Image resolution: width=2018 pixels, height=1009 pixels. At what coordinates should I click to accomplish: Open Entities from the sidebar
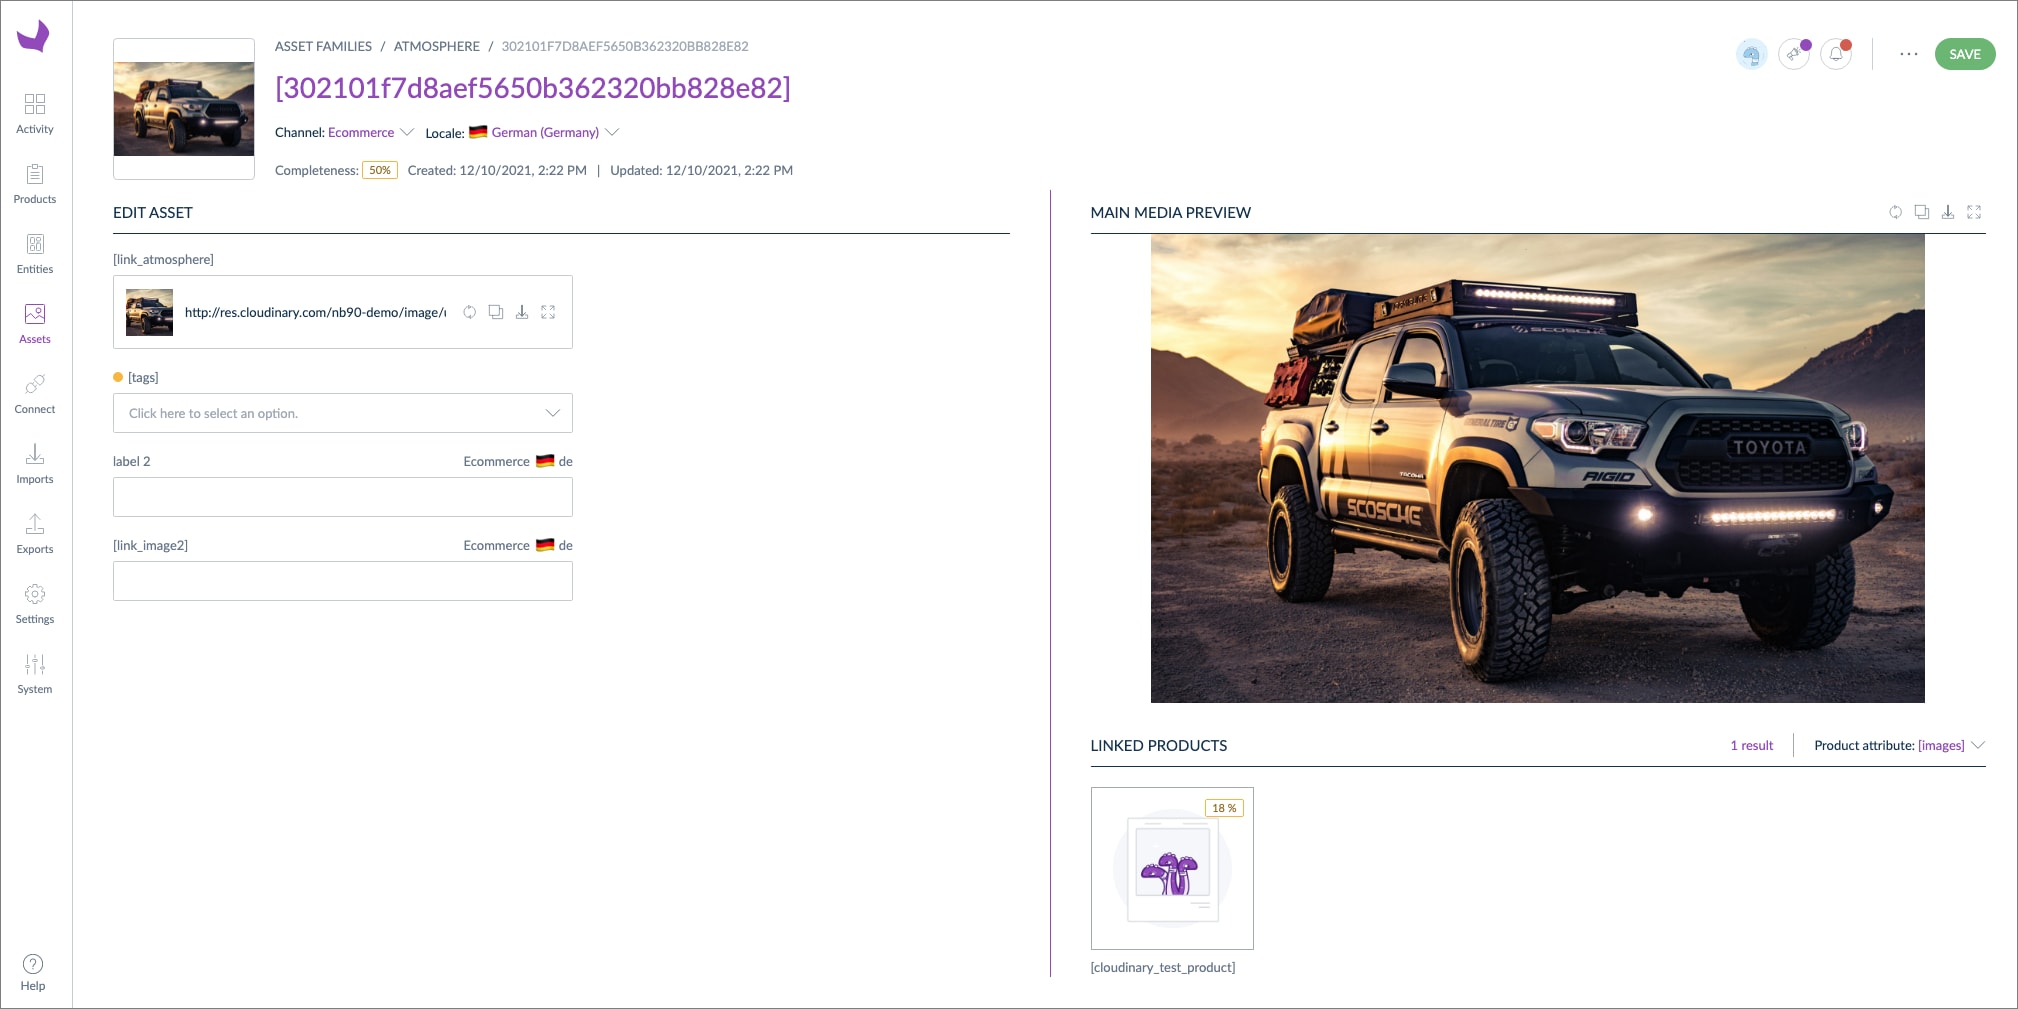(35, 254)
